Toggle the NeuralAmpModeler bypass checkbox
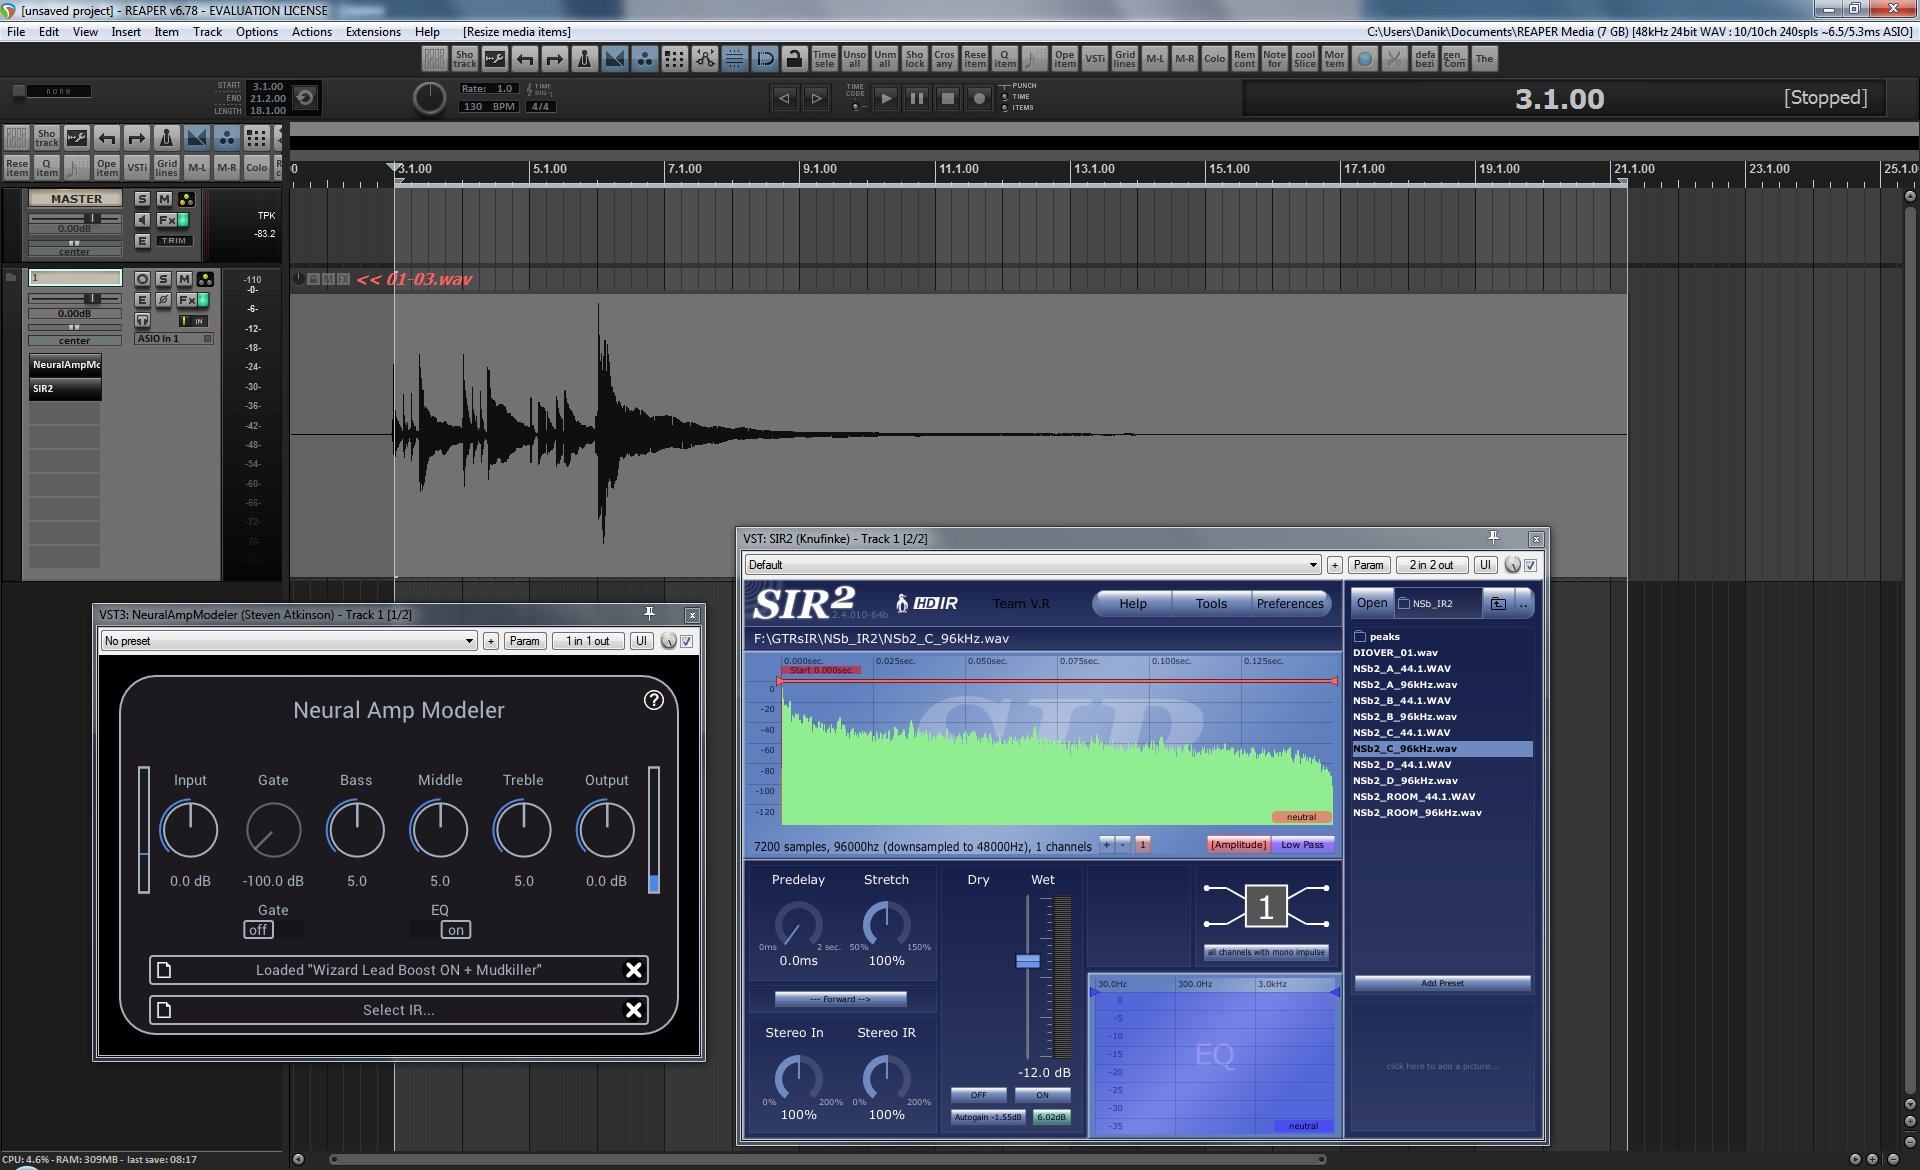This screenshot has width=1920, height=1170. (687, 641)
